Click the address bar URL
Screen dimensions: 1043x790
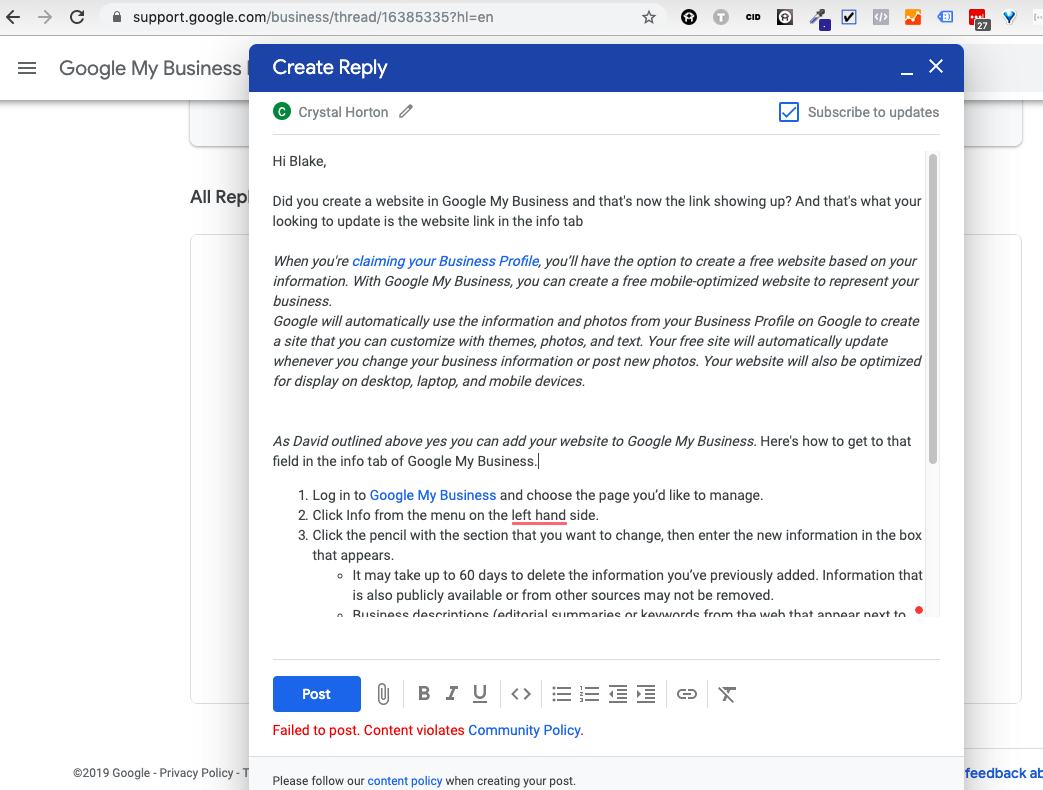313,17
